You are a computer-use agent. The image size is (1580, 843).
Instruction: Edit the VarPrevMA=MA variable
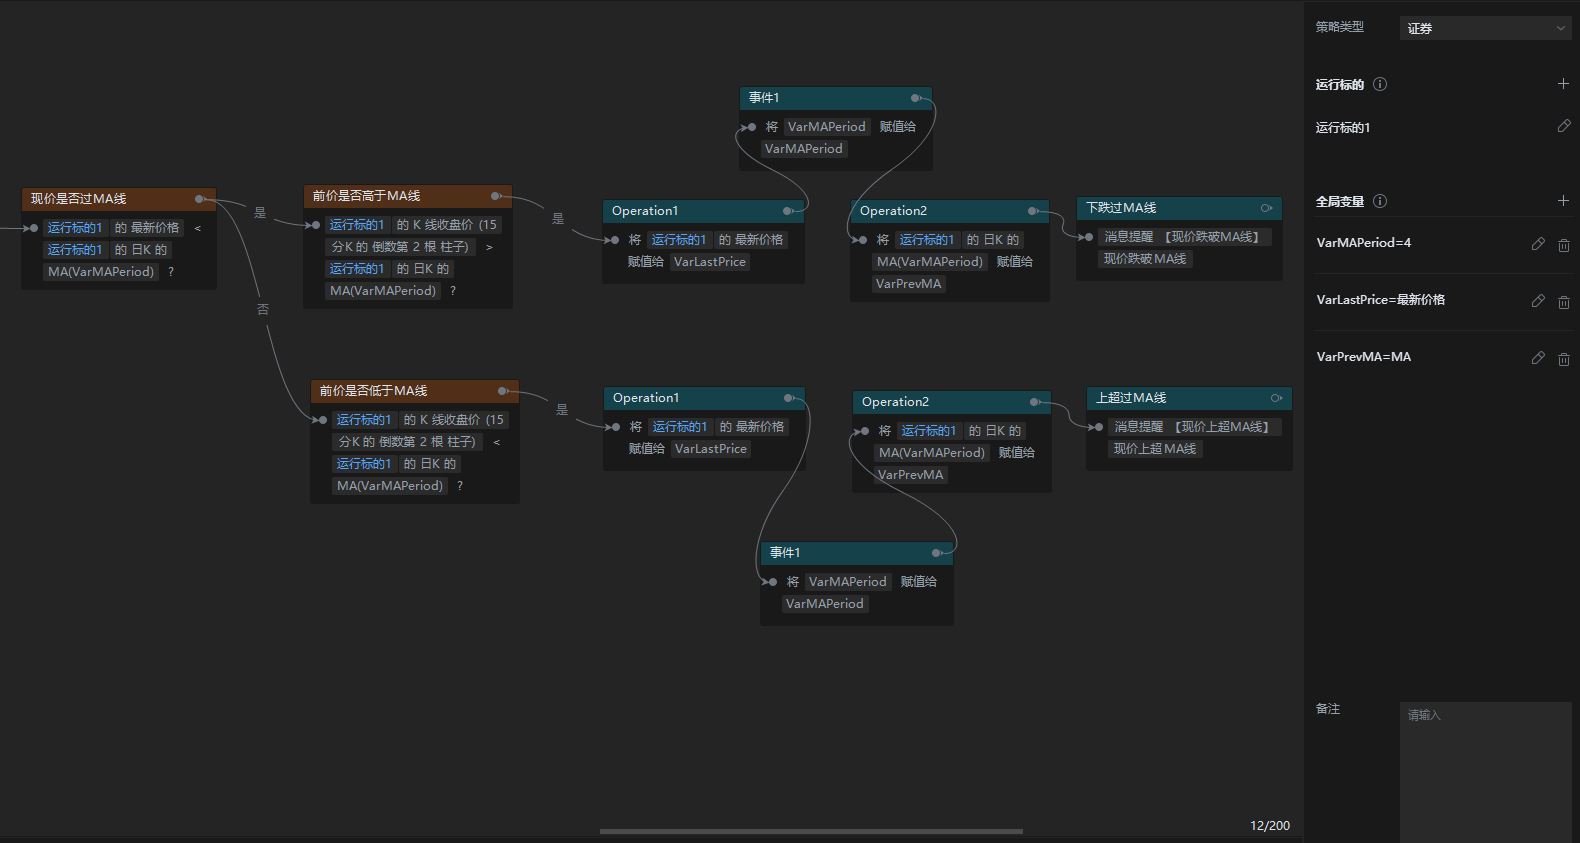coord(1538,358)
